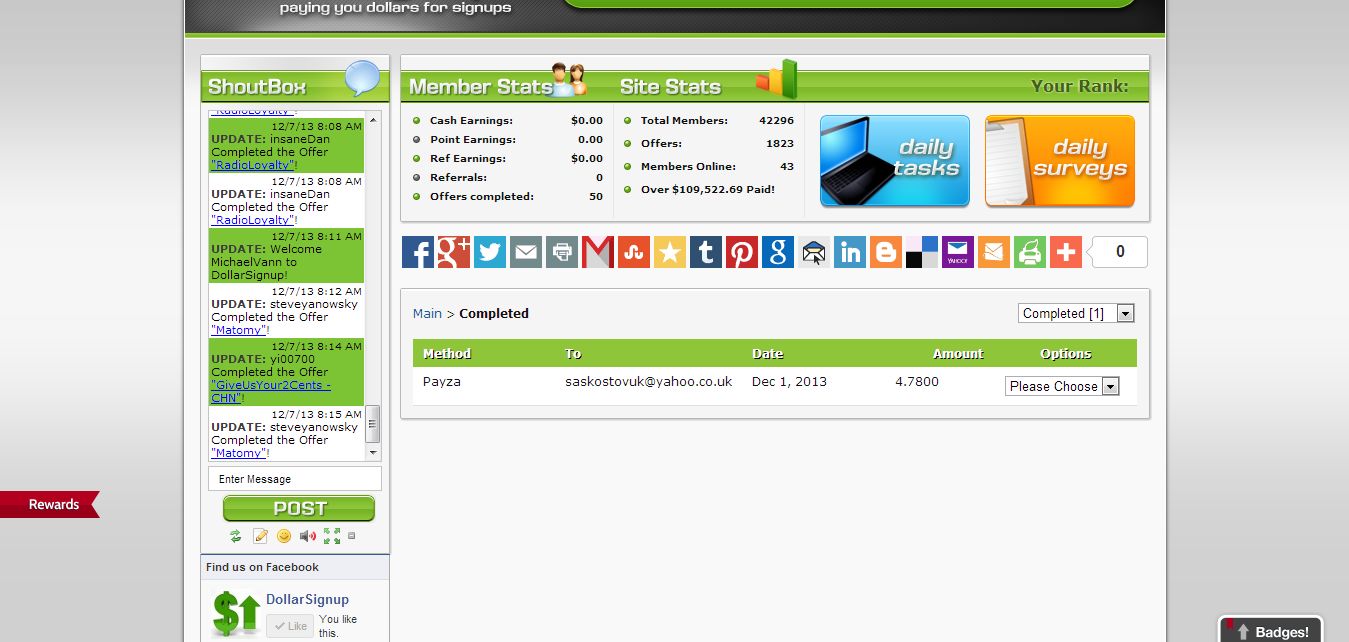Screen dimensions: 1349x642
Task: Open the smiley emoticon picker
Action: 284,536
